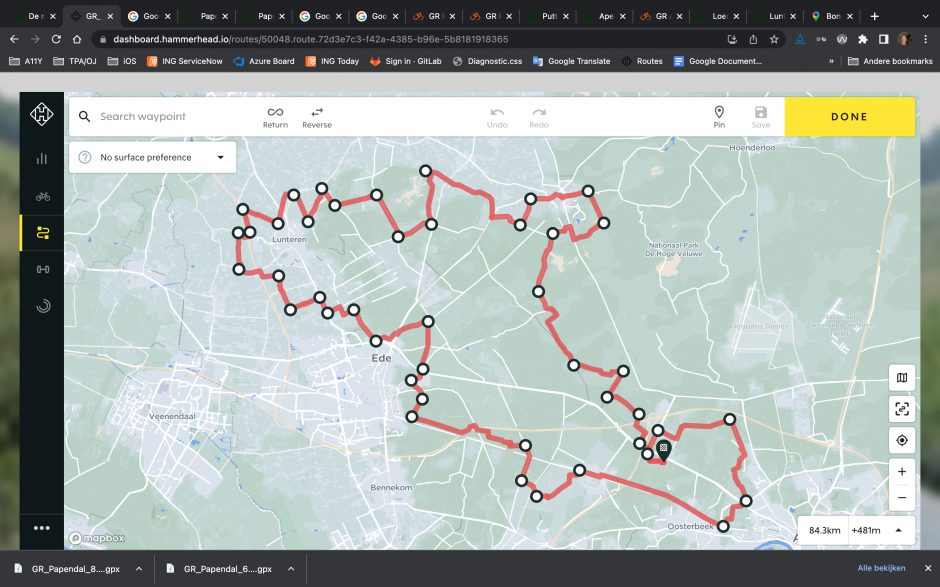
Task: Click the Alle bekijken link
Action: 881,569
